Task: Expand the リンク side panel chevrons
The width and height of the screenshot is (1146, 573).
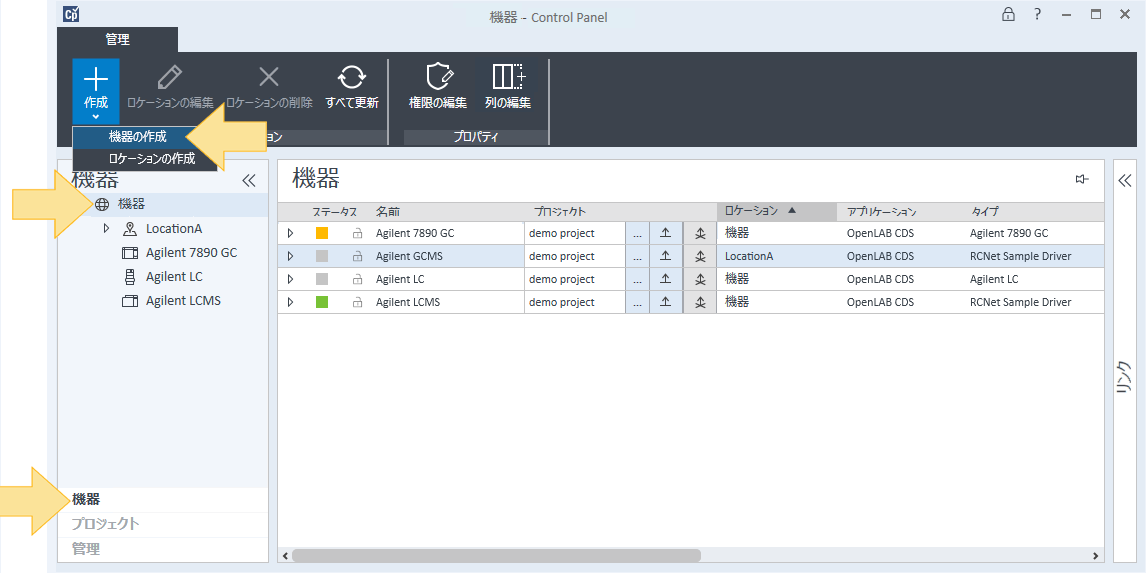Action: 1125,181
